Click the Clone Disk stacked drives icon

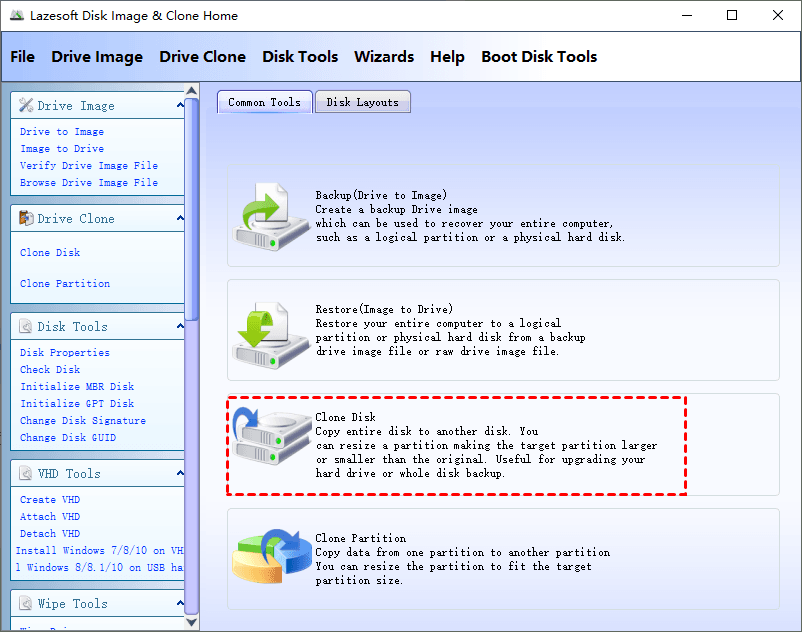coord(271,436)
